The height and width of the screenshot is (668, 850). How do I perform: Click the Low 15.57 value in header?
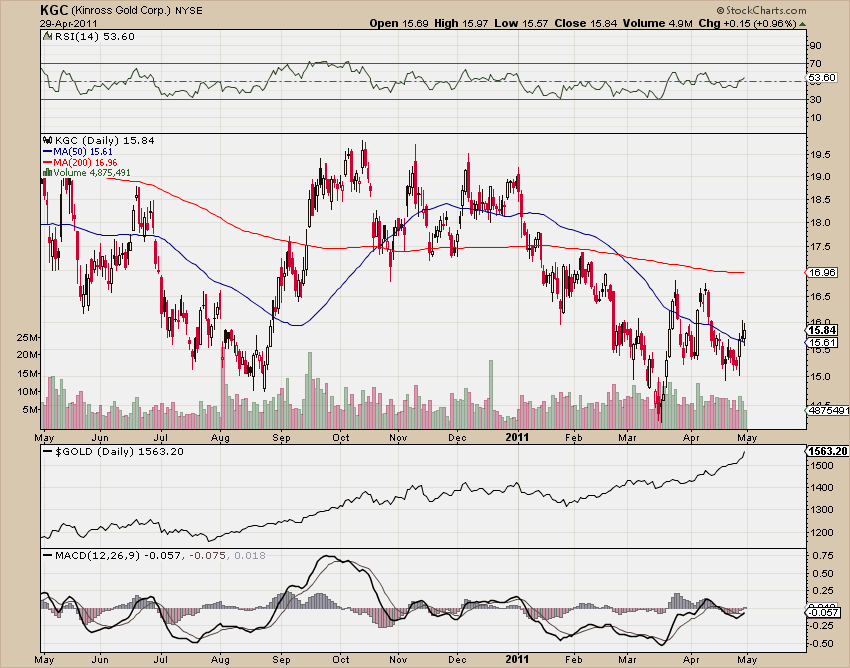point(521,23)
